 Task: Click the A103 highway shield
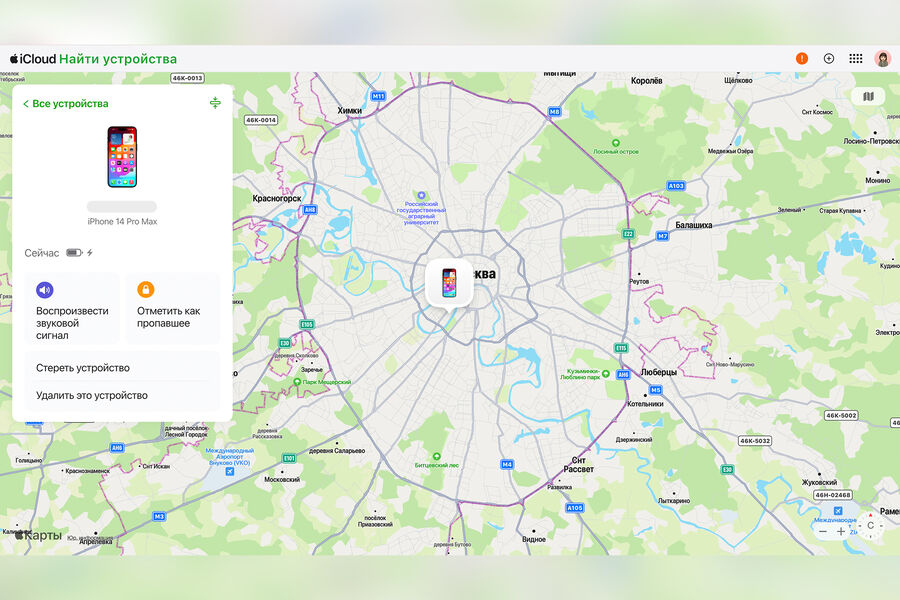pyautogui.click(x=676, y=186)
